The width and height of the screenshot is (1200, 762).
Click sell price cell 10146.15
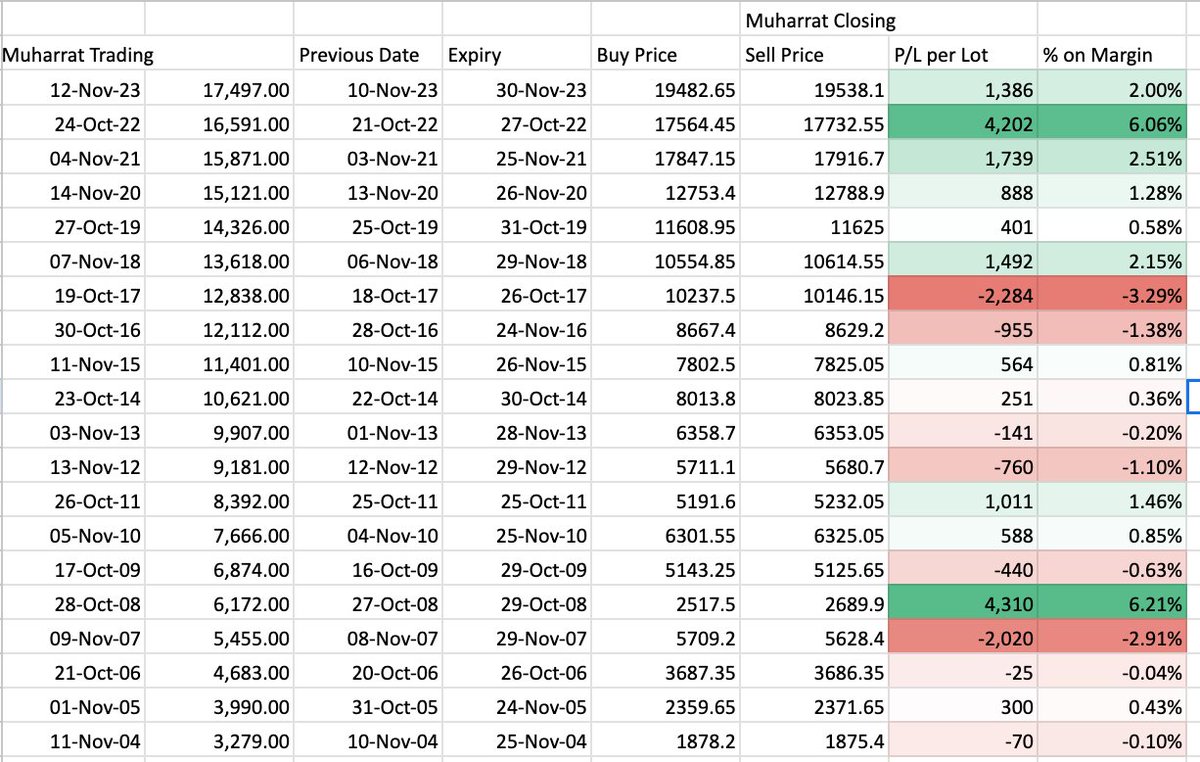(x=813, y=295)
